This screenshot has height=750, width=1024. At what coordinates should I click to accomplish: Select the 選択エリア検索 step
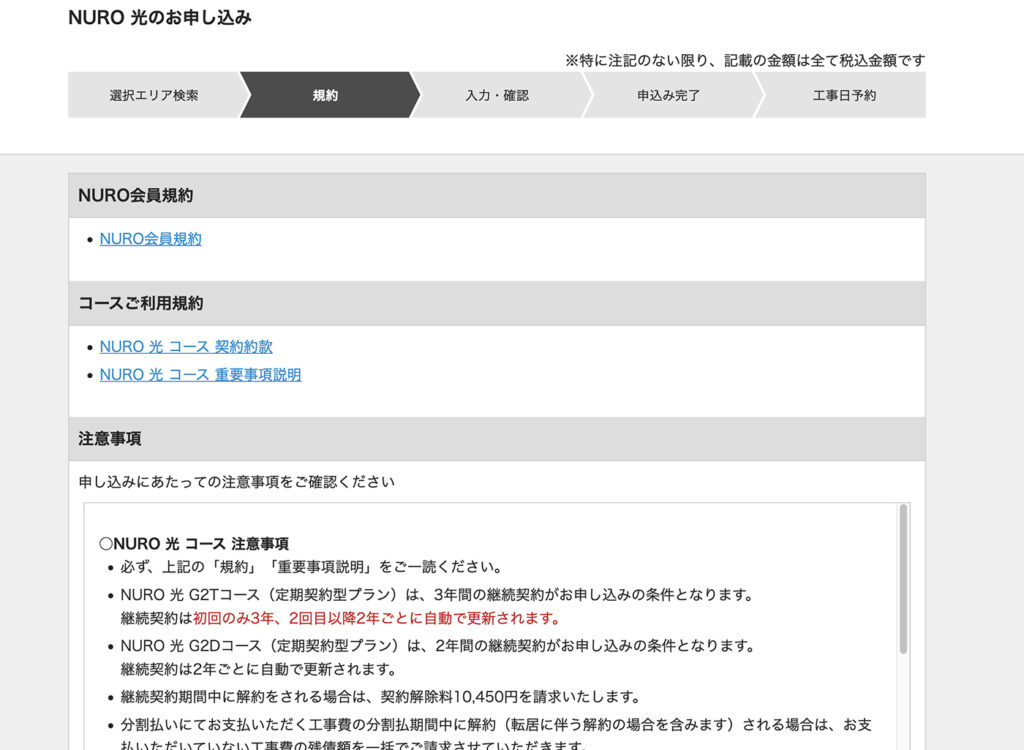[154, 95]
